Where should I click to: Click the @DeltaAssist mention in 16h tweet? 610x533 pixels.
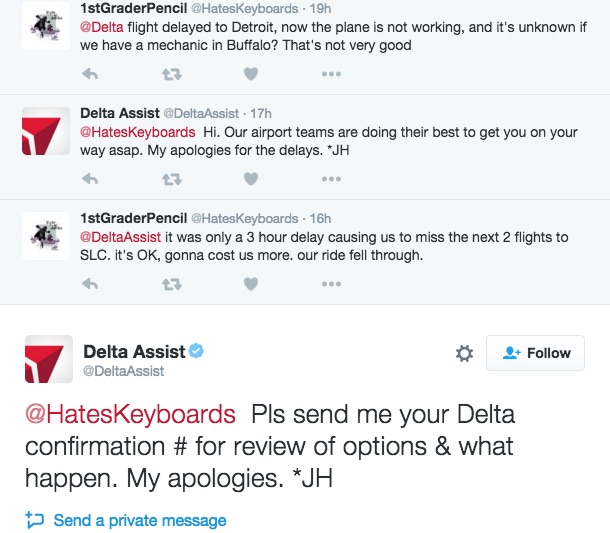(120, 237)
